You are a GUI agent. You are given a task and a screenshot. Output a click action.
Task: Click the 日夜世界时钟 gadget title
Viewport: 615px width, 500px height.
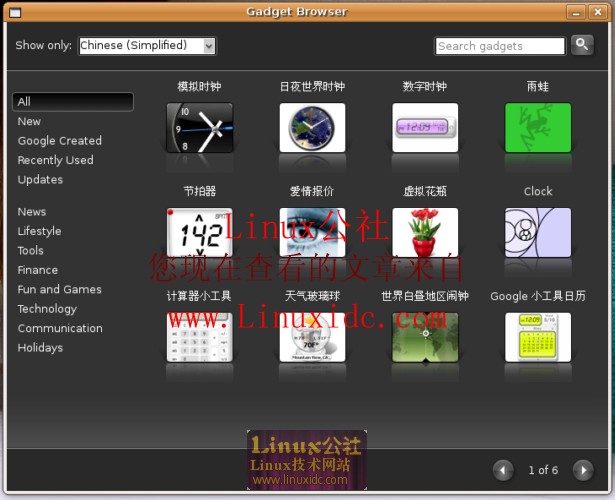[313, 87]
